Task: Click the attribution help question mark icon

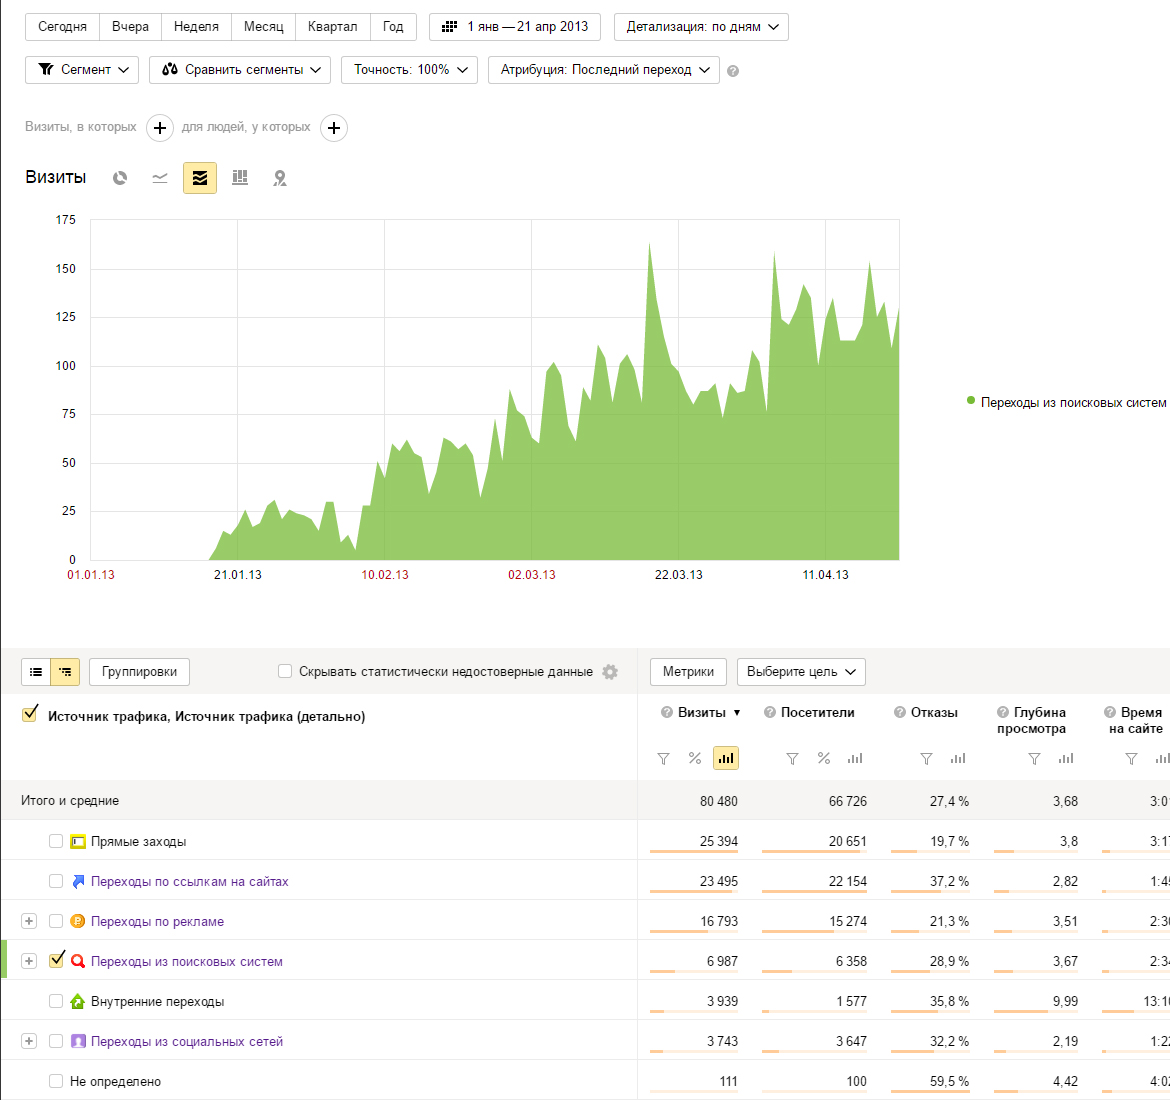Action: click(733, 71)
